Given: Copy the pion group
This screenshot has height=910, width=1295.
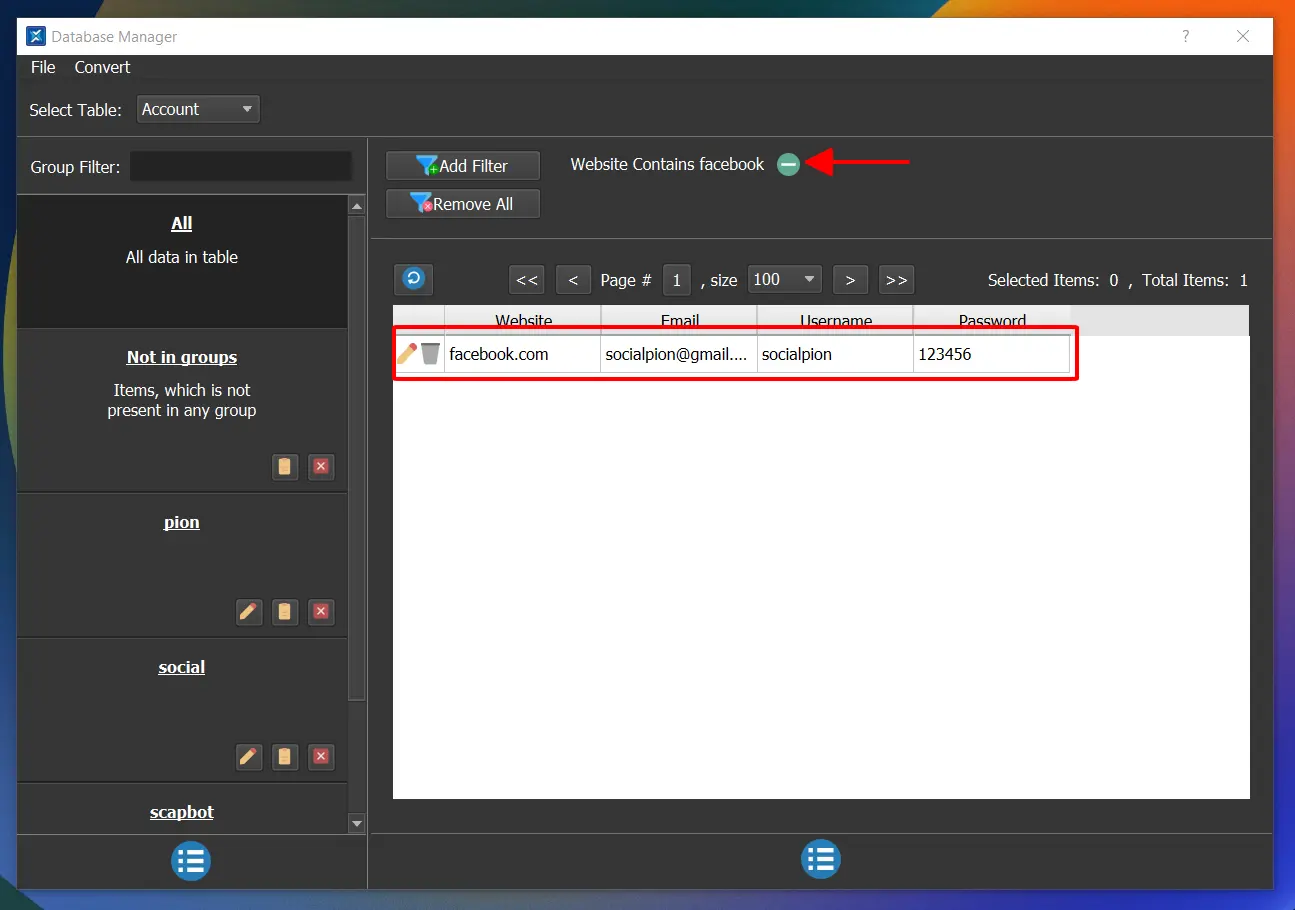Looking at the screenshot, I should click(285, 611).
